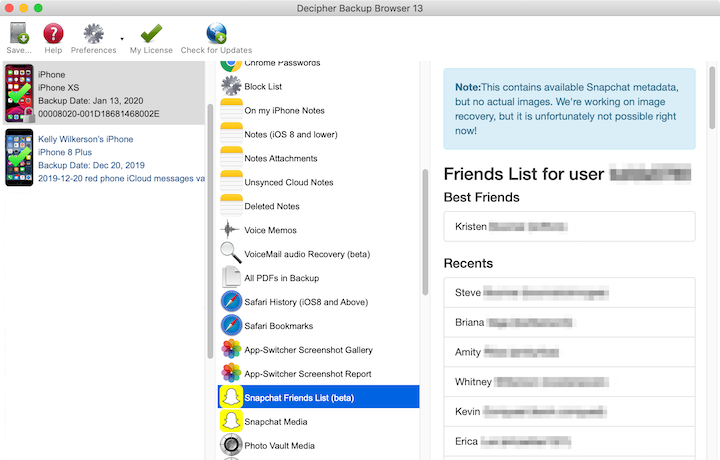Open App-Switcher Screenshot Gallery icon
Image resolution: width=720 pixels, height=460 pixels.
click(231, 349)
